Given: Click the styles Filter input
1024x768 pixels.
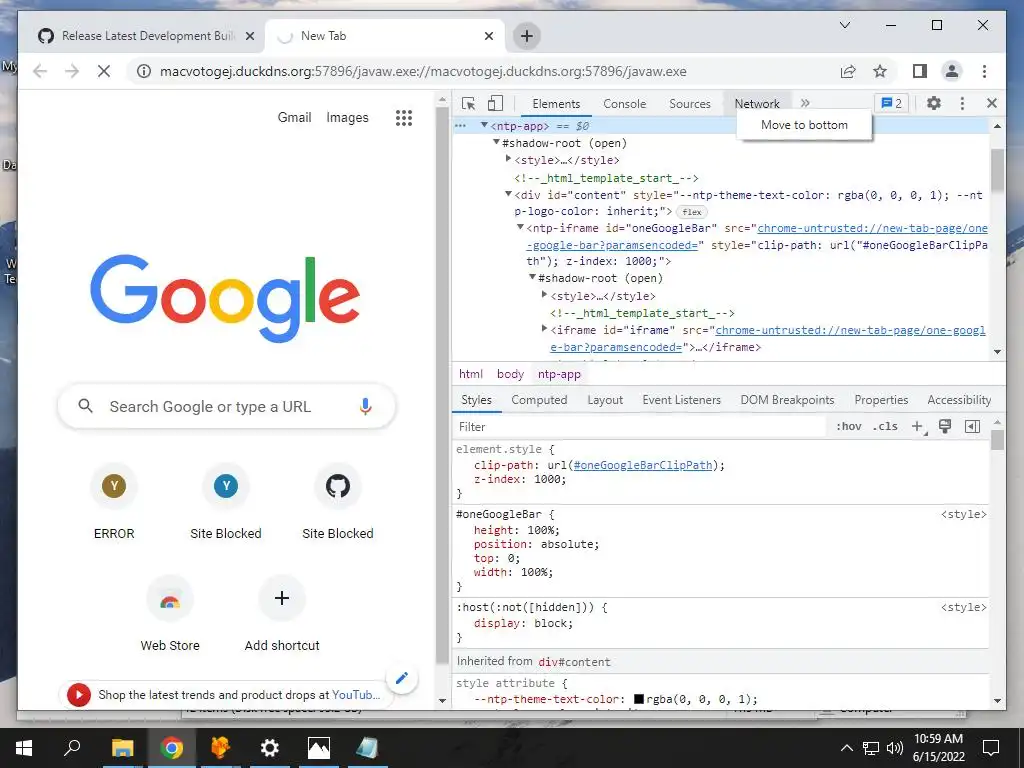Looking at the screenshot, I should (x=640, y=426).
